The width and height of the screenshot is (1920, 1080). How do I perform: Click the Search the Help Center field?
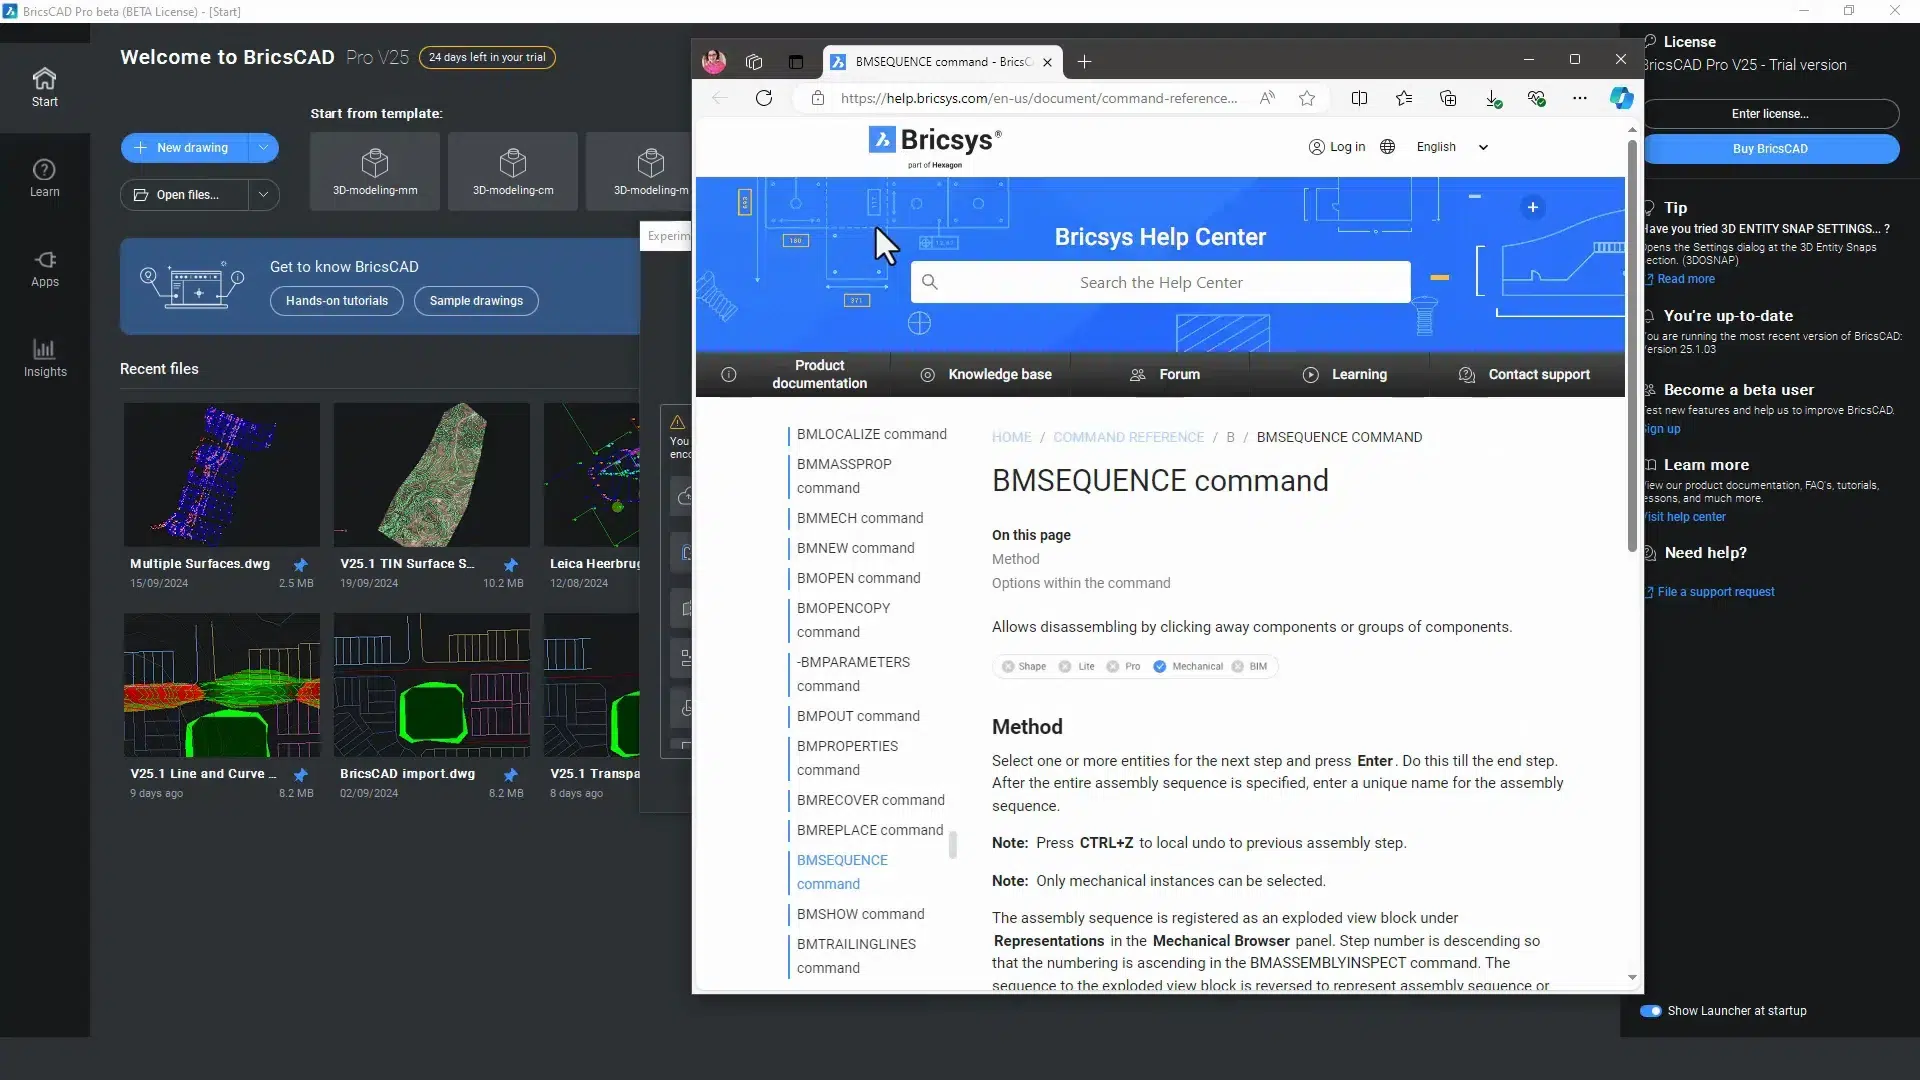[x=1160, y=283]
